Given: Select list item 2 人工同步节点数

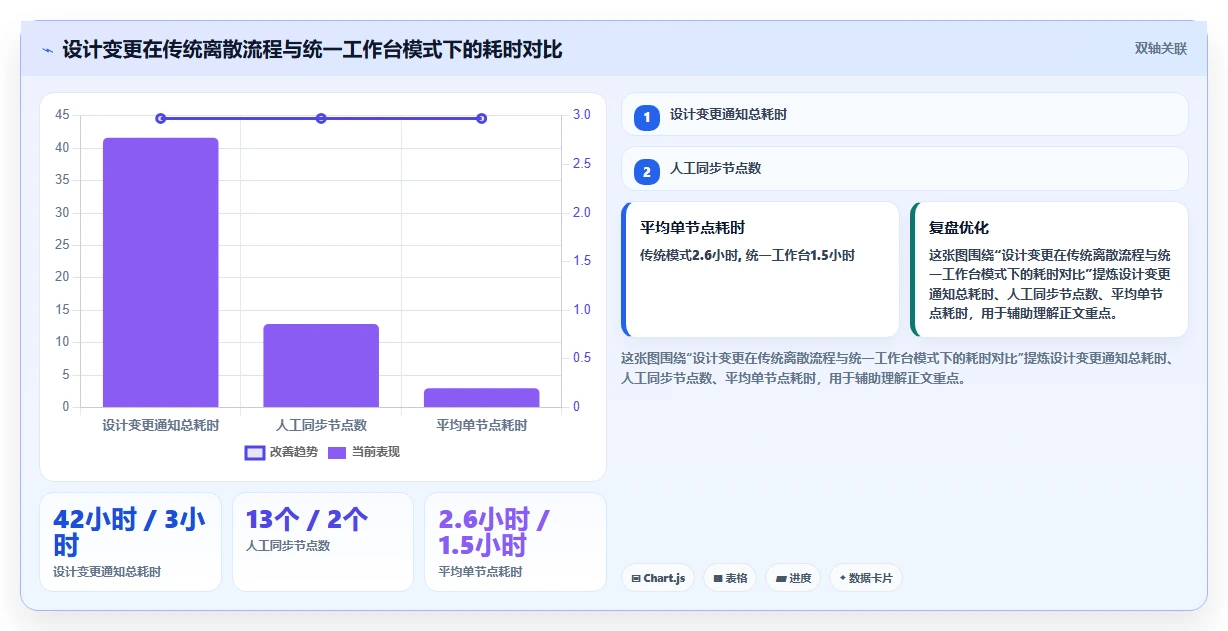Looking at the screenshot, I should pyautogui.click(x=904, y=169).
